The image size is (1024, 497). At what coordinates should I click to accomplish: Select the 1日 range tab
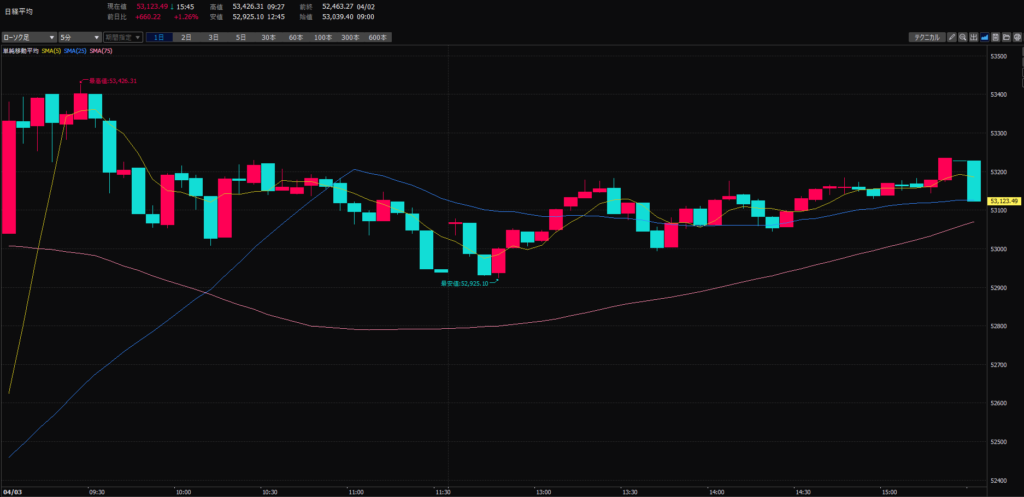click(159, 37)
